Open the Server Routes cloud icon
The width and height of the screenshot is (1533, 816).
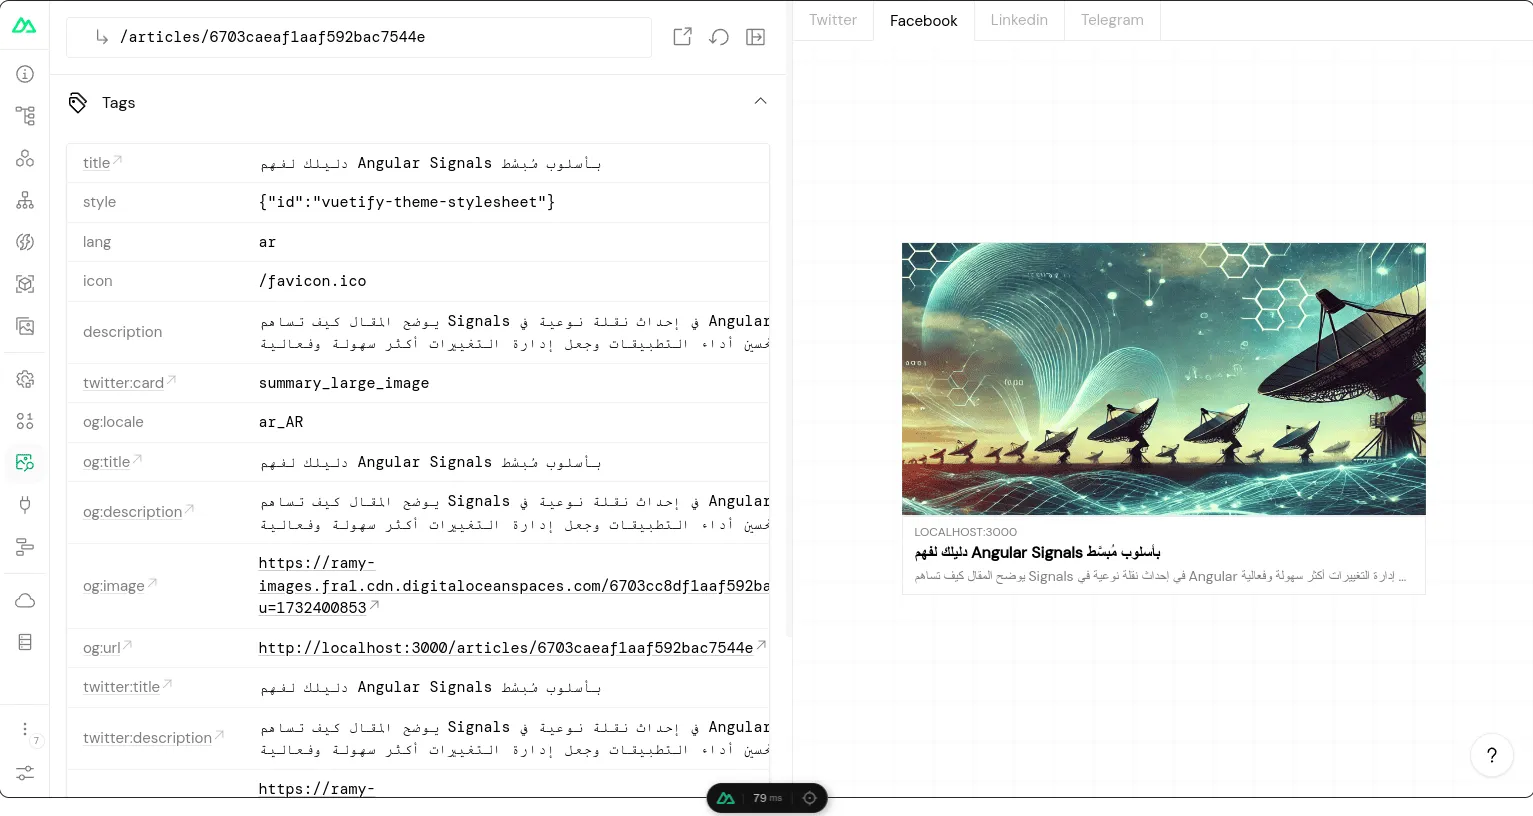pyautogui.click(x=25, y=600)
